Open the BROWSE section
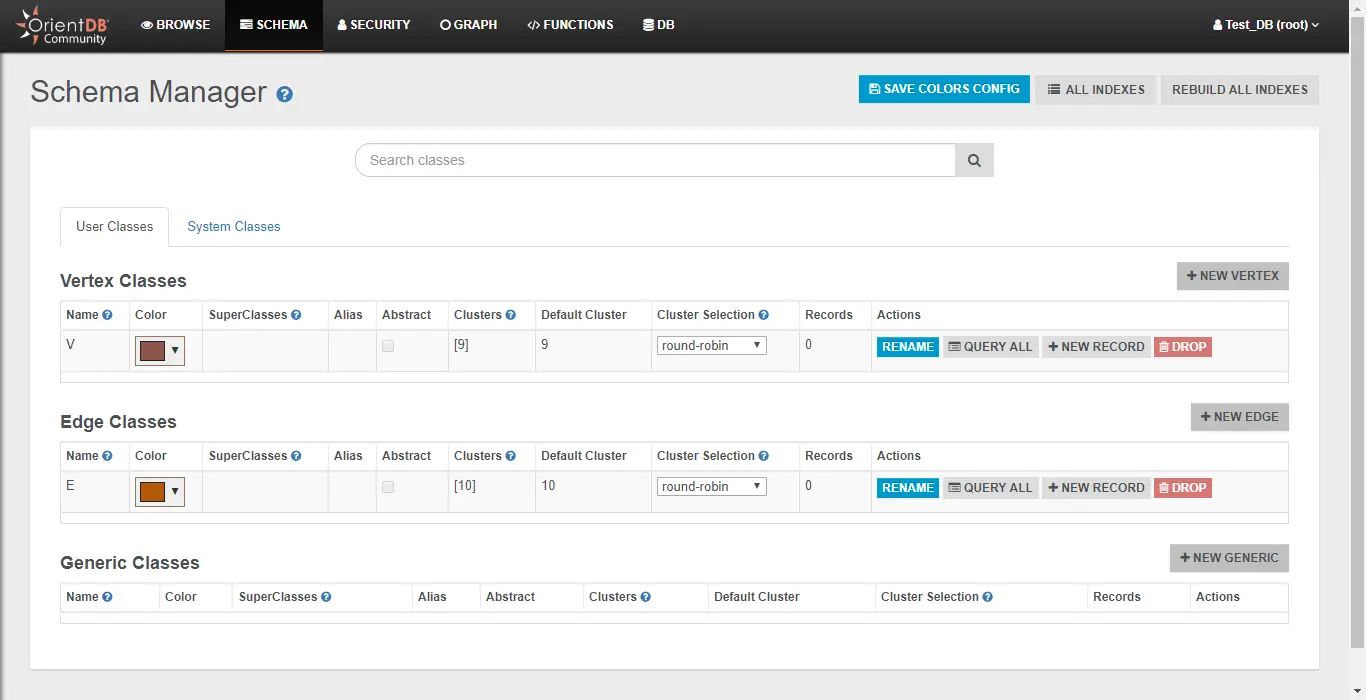Viewport: 1366px width, 700px height. pos(176,25)
